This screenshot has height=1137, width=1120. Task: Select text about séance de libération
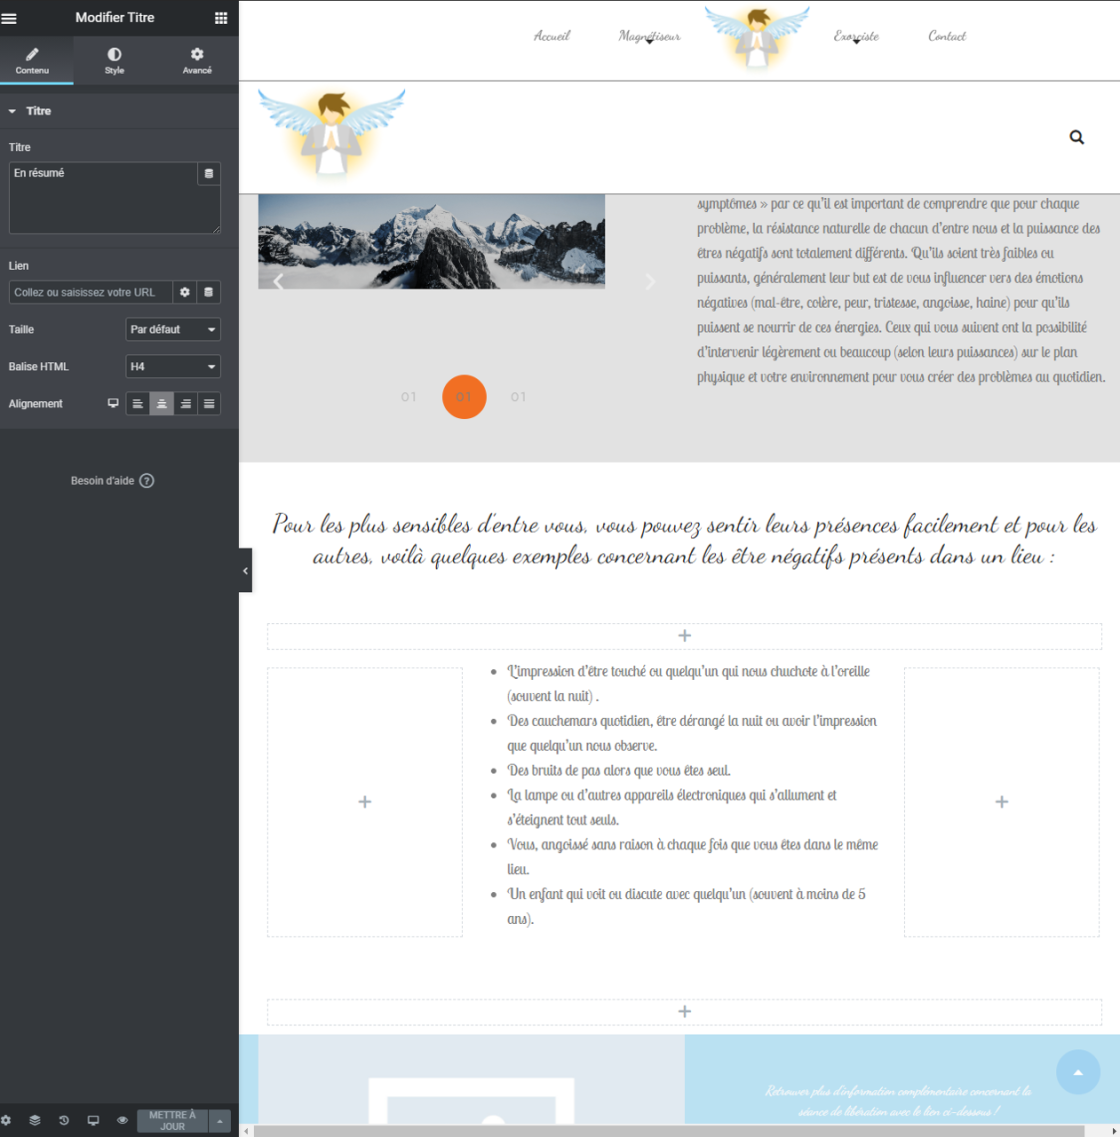(x=898, y=1101)
